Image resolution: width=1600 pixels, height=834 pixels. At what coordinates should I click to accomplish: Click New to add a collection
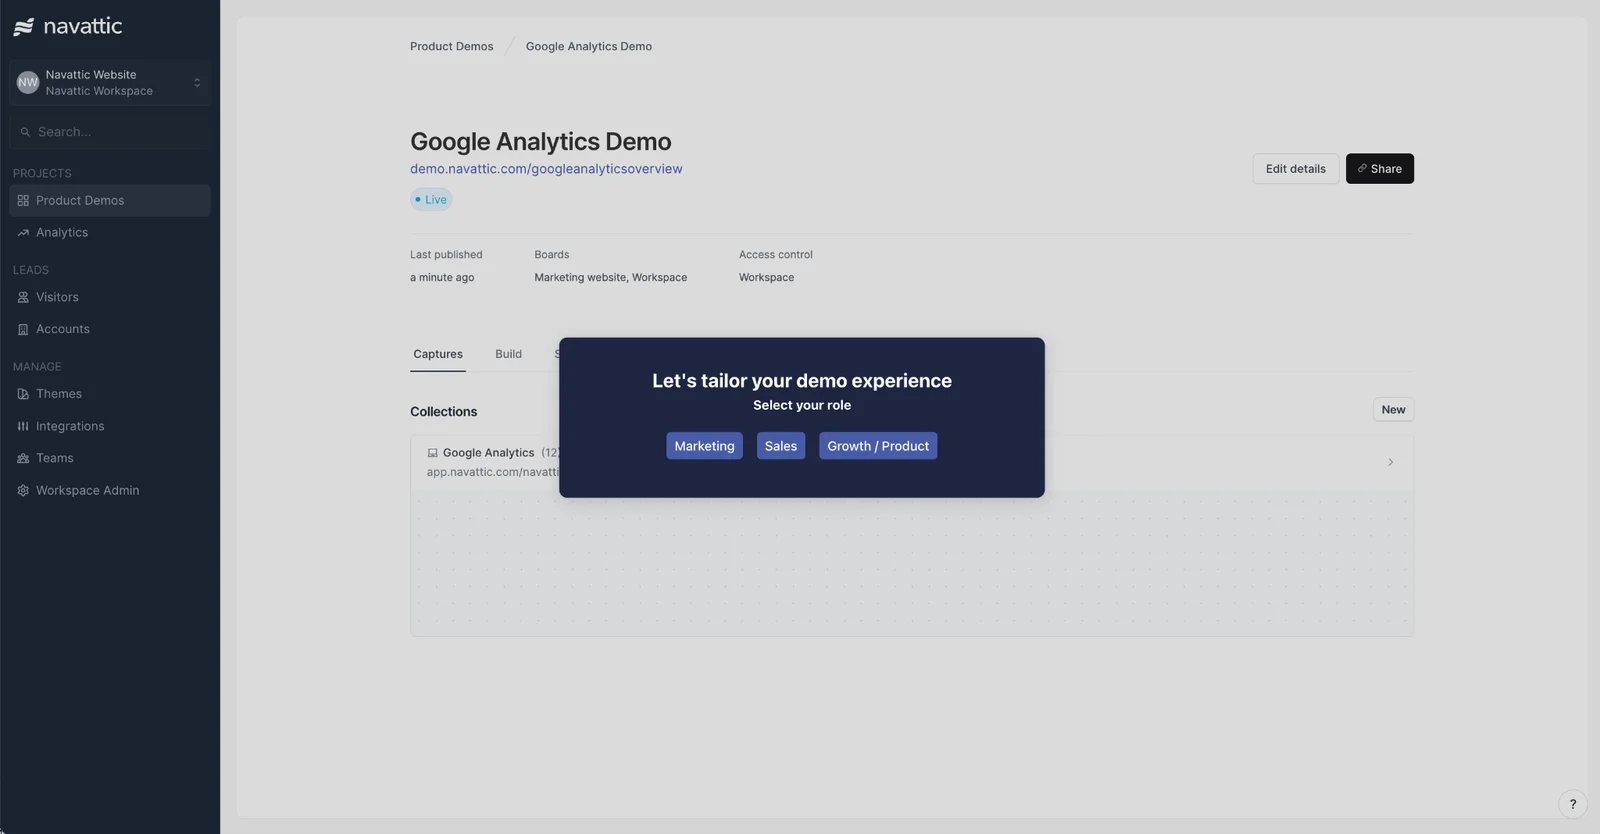(x=1393, y=410)
